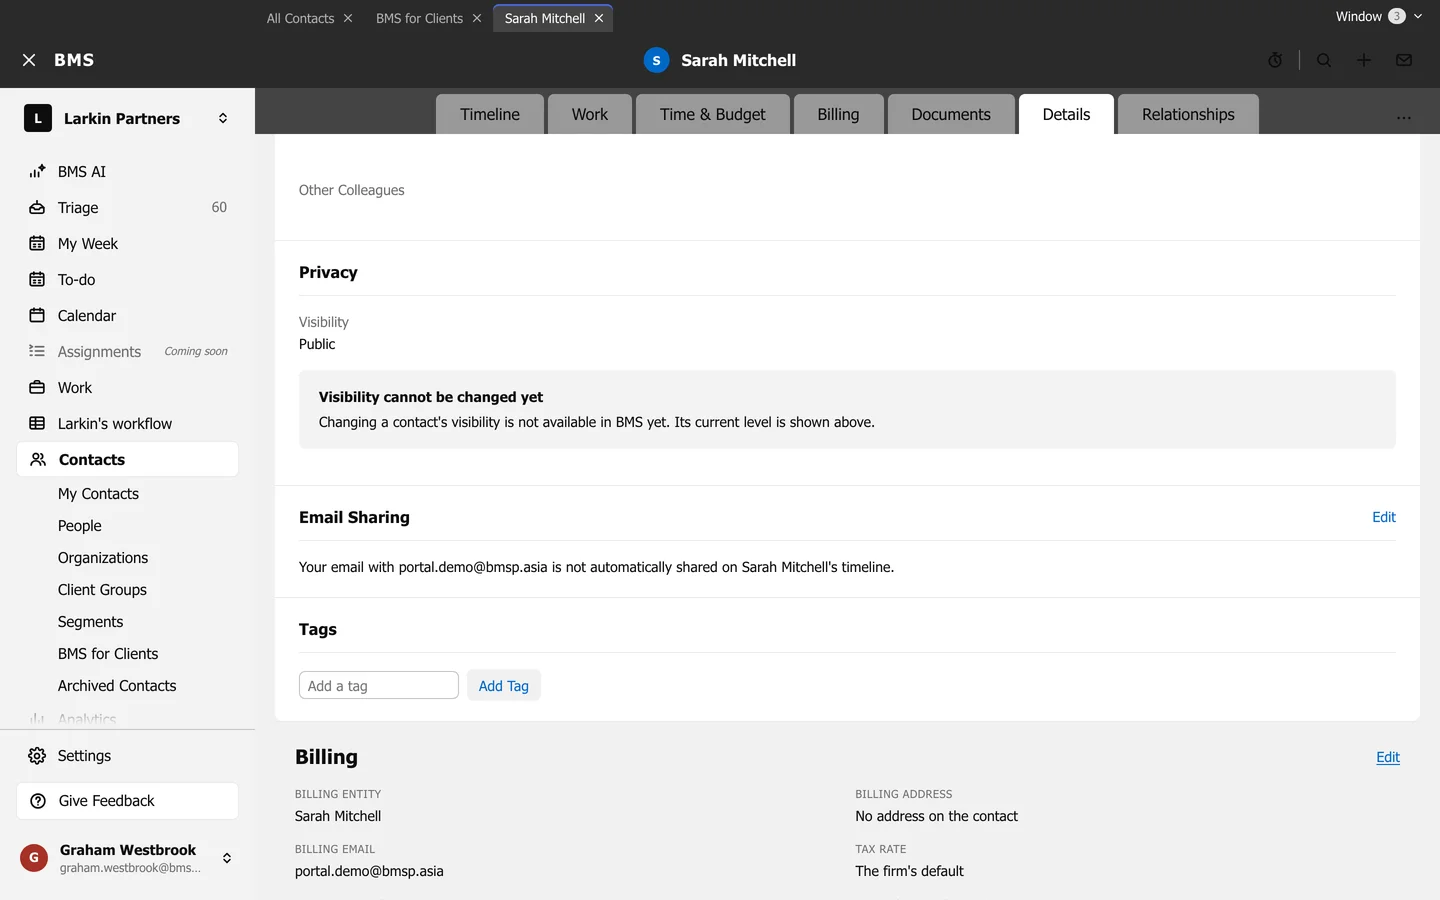1440x900 pixels.
Task: Edit the Email Sharing settings
Action: tap(1384, 517)
